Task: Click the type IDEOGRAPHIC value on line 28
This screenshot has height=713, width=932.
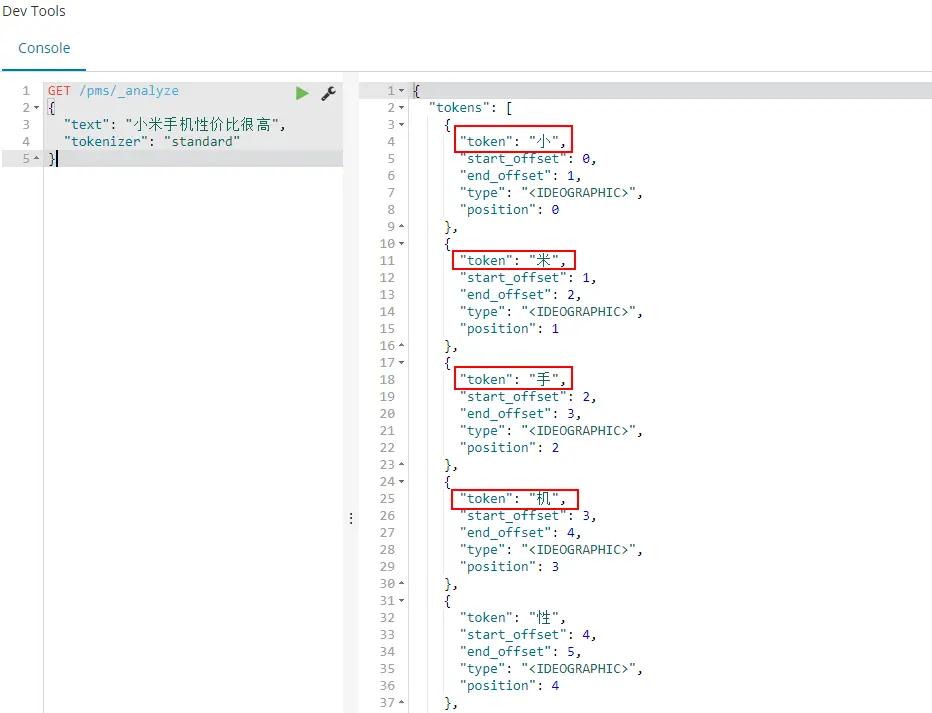Action: [x=578, y=550]
